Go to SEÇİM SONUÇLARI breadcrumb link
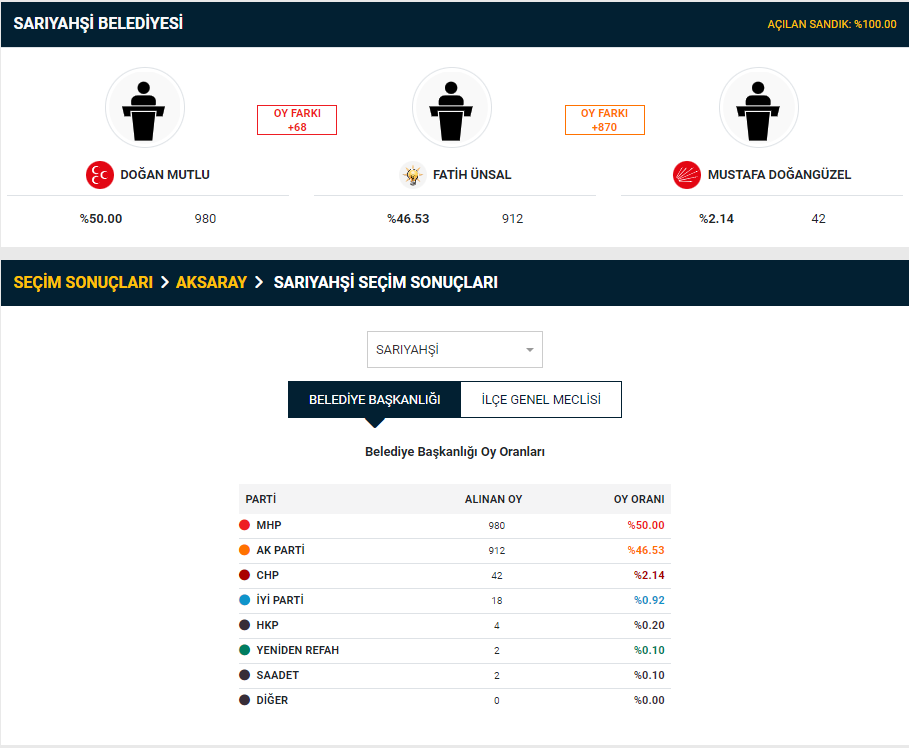This screenshot has height=748, width=909. click(x=83, y=282)
